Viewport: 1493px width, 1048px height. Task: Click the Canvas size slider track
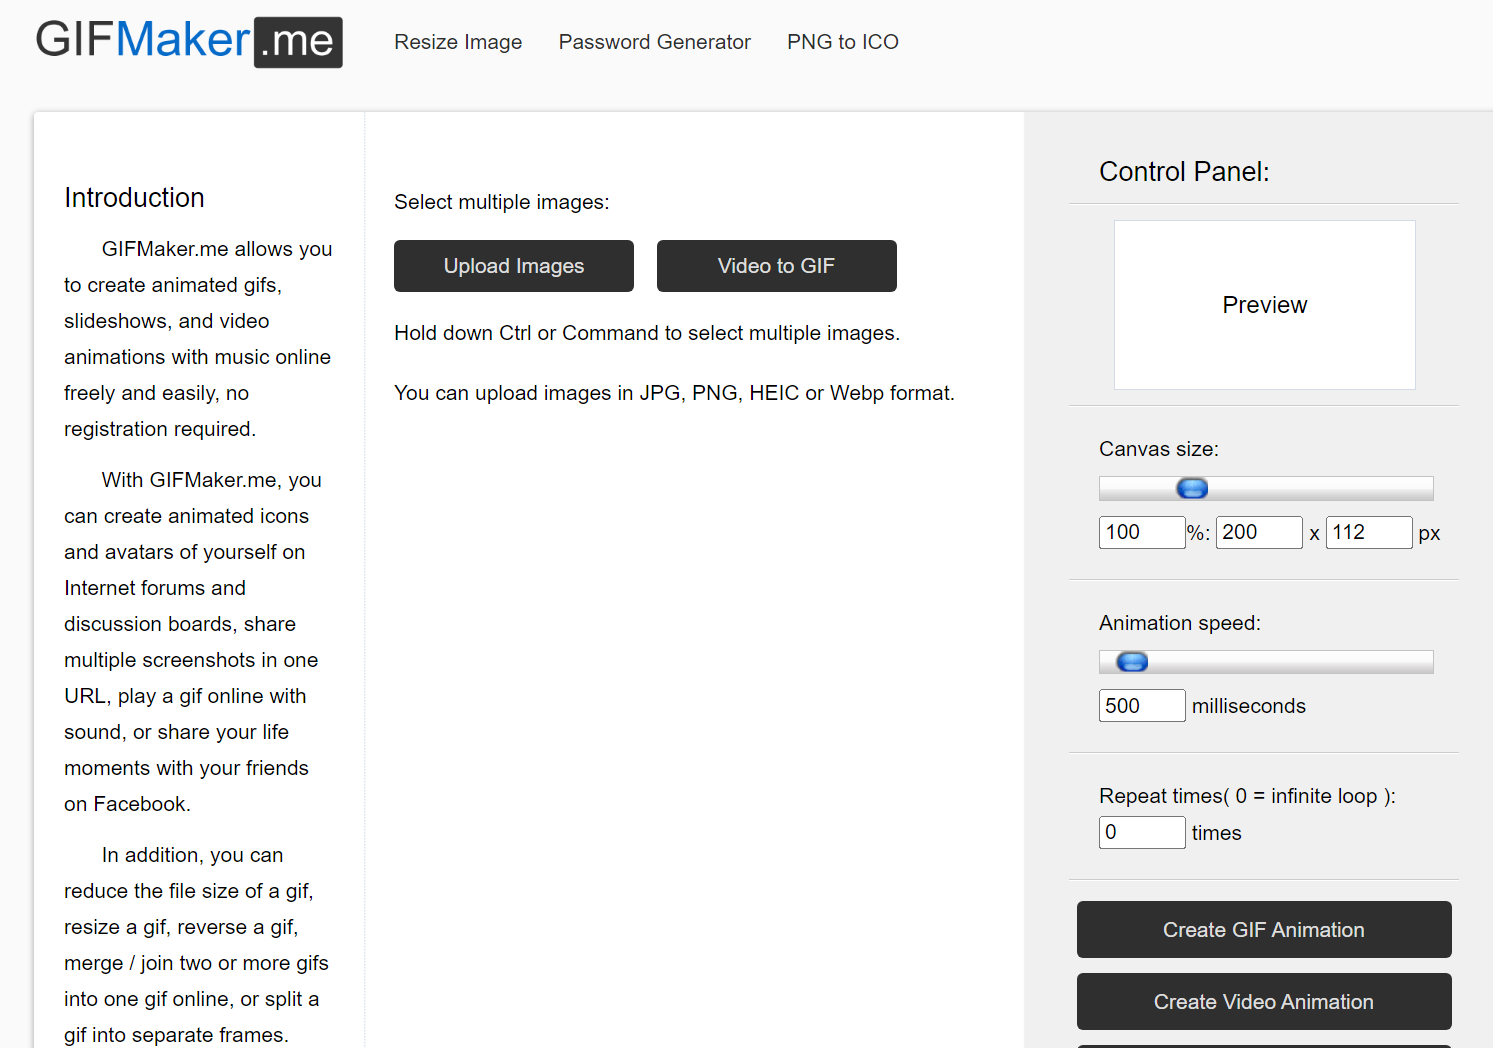pos(1266,488)
